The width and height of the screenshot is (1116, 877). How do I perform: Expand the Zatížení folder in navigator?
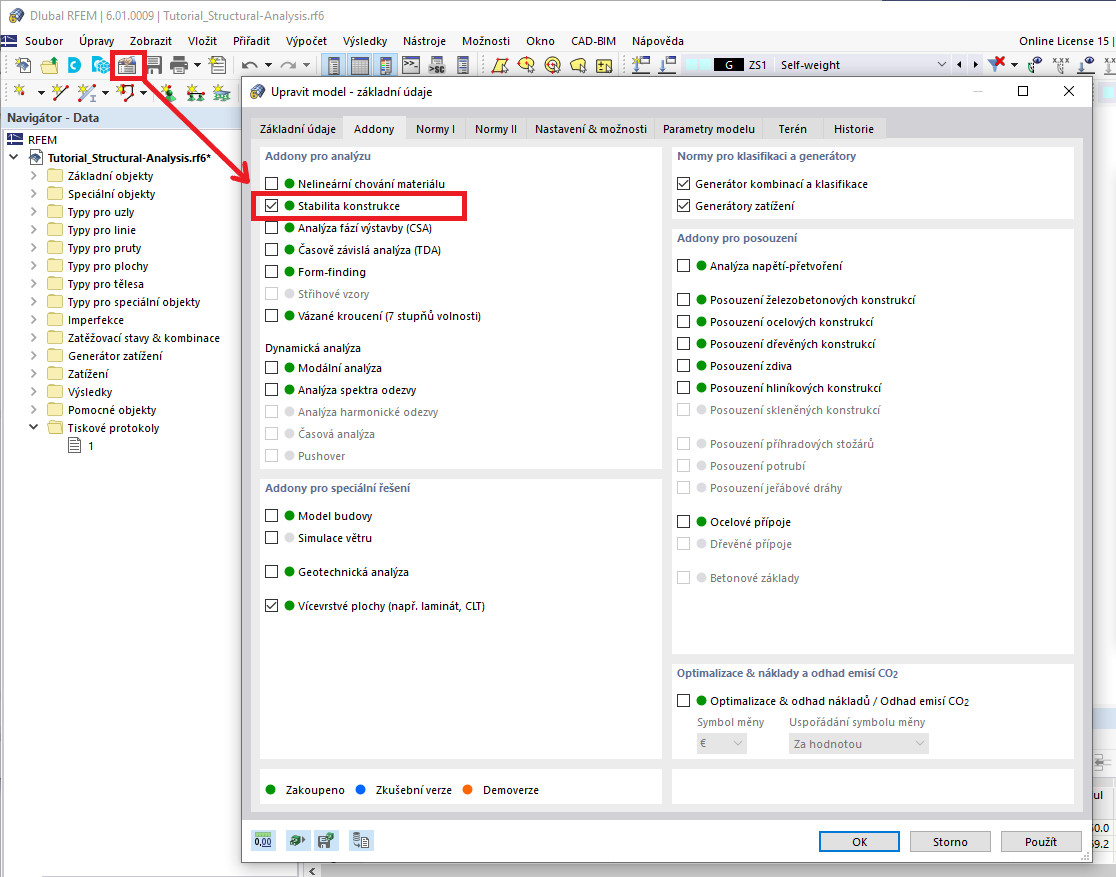point(33,373)
